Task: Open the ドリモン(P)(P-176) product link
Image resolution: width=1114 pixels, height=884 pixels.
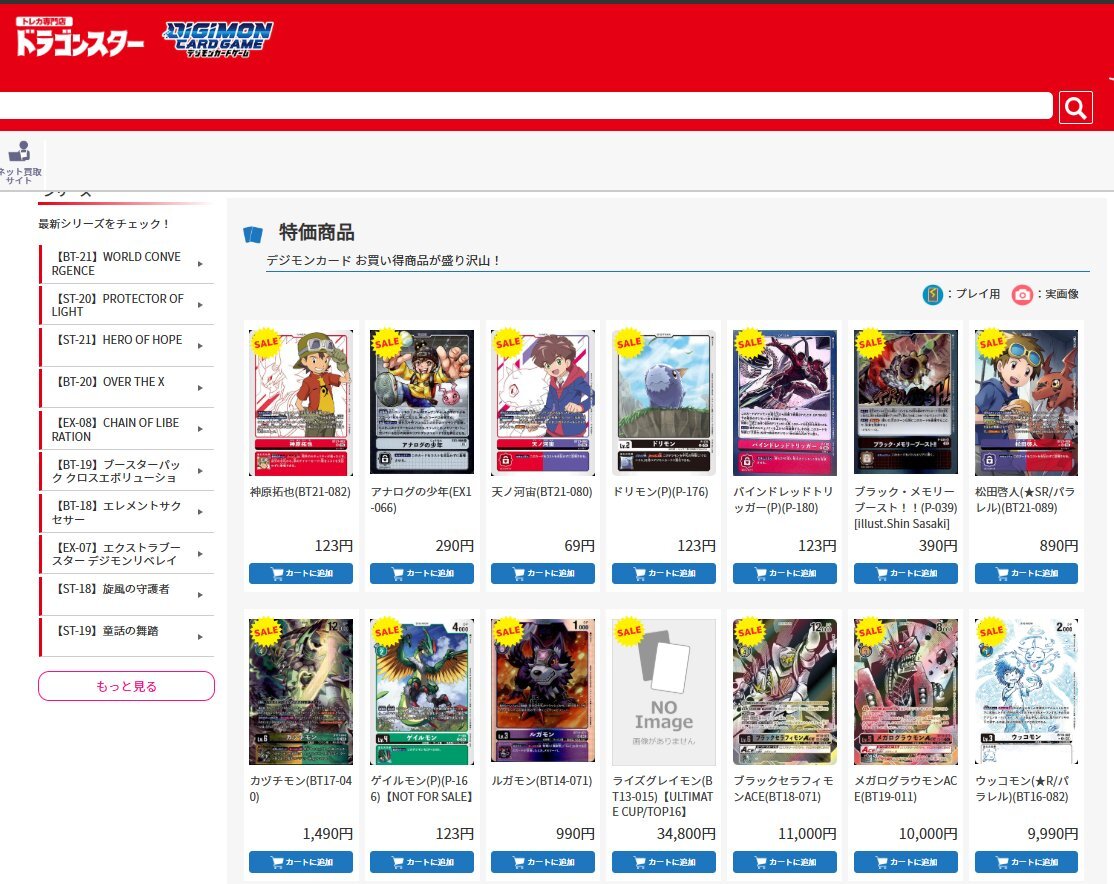Action: click(661, 492)
